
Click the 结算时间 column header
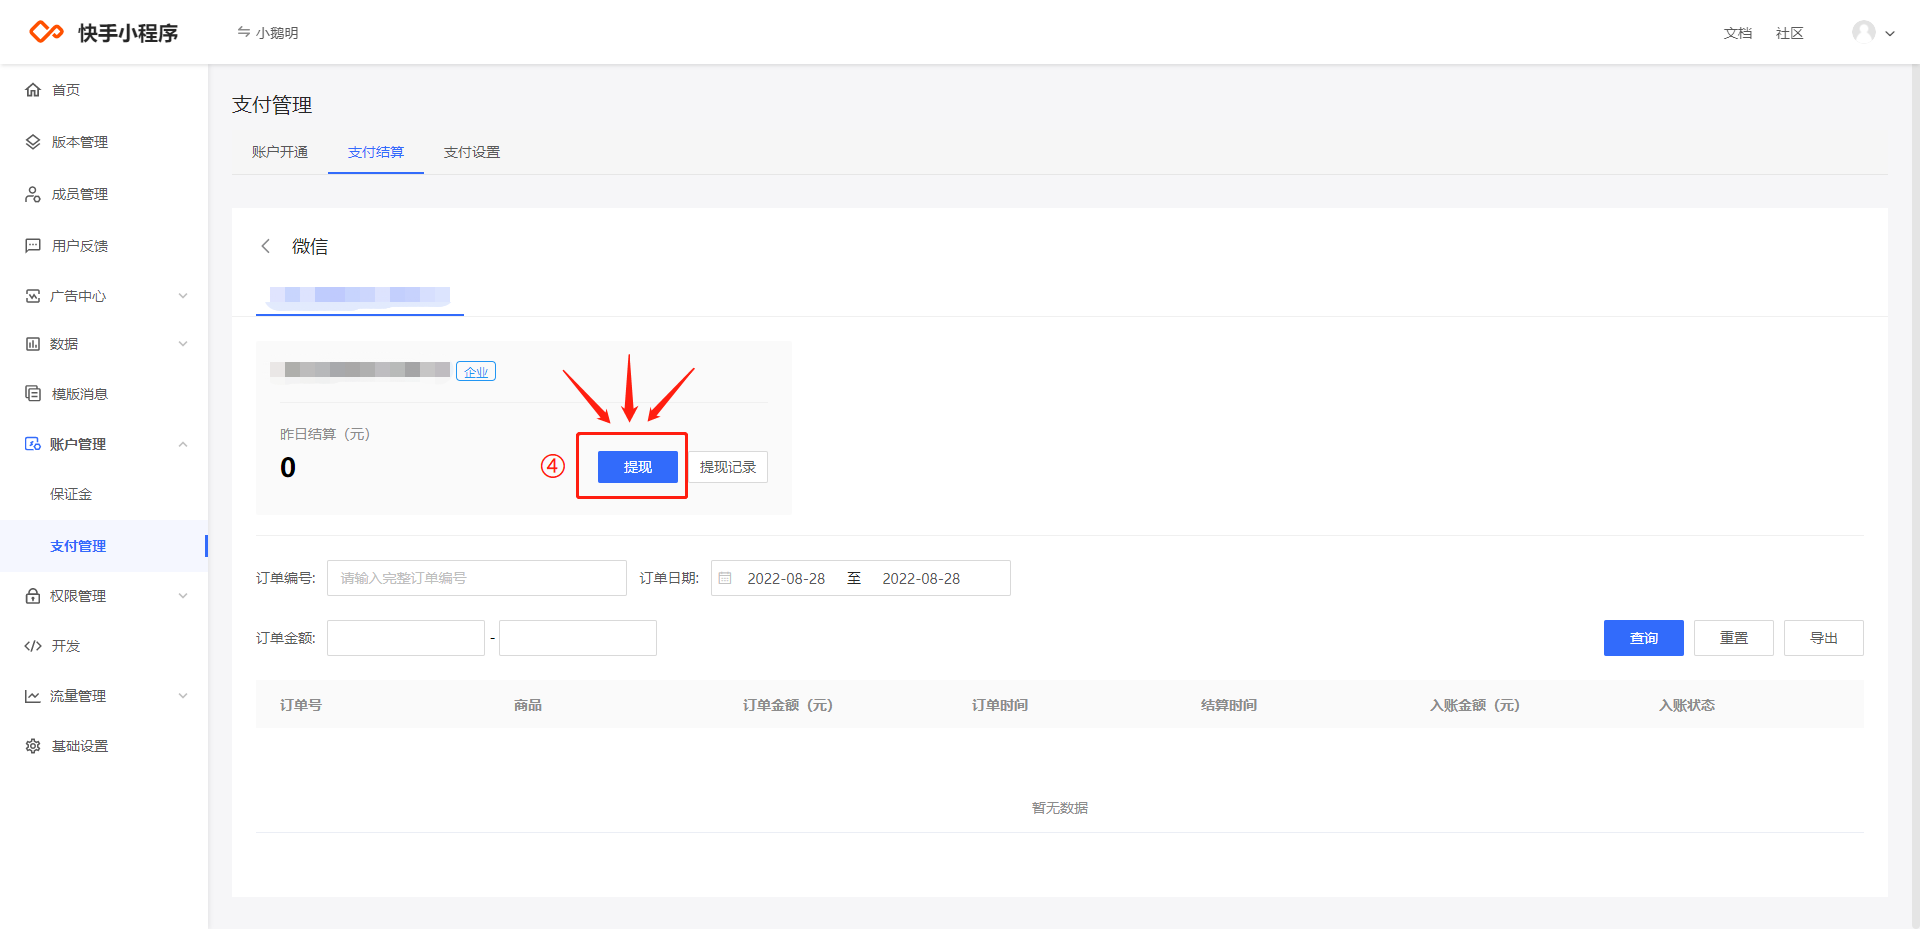(x=1229, y=705)
